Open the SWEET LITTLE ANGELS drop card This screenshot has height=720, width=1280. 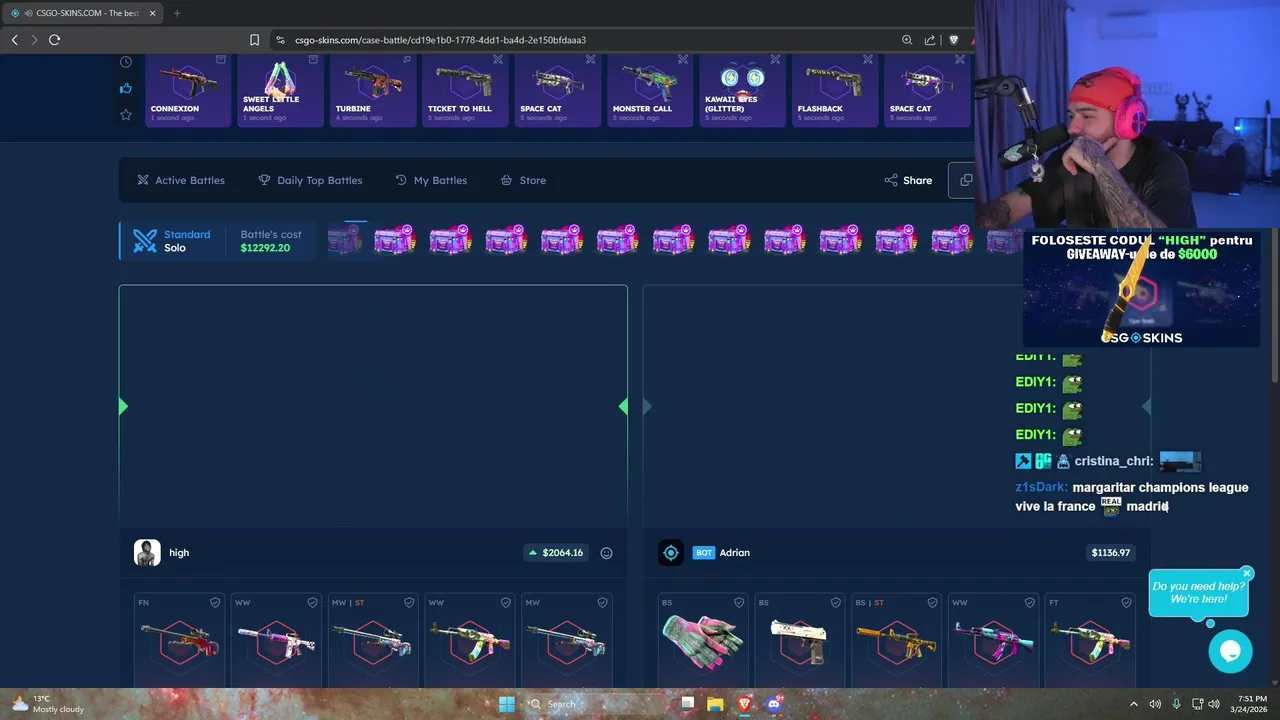(280, 90)
